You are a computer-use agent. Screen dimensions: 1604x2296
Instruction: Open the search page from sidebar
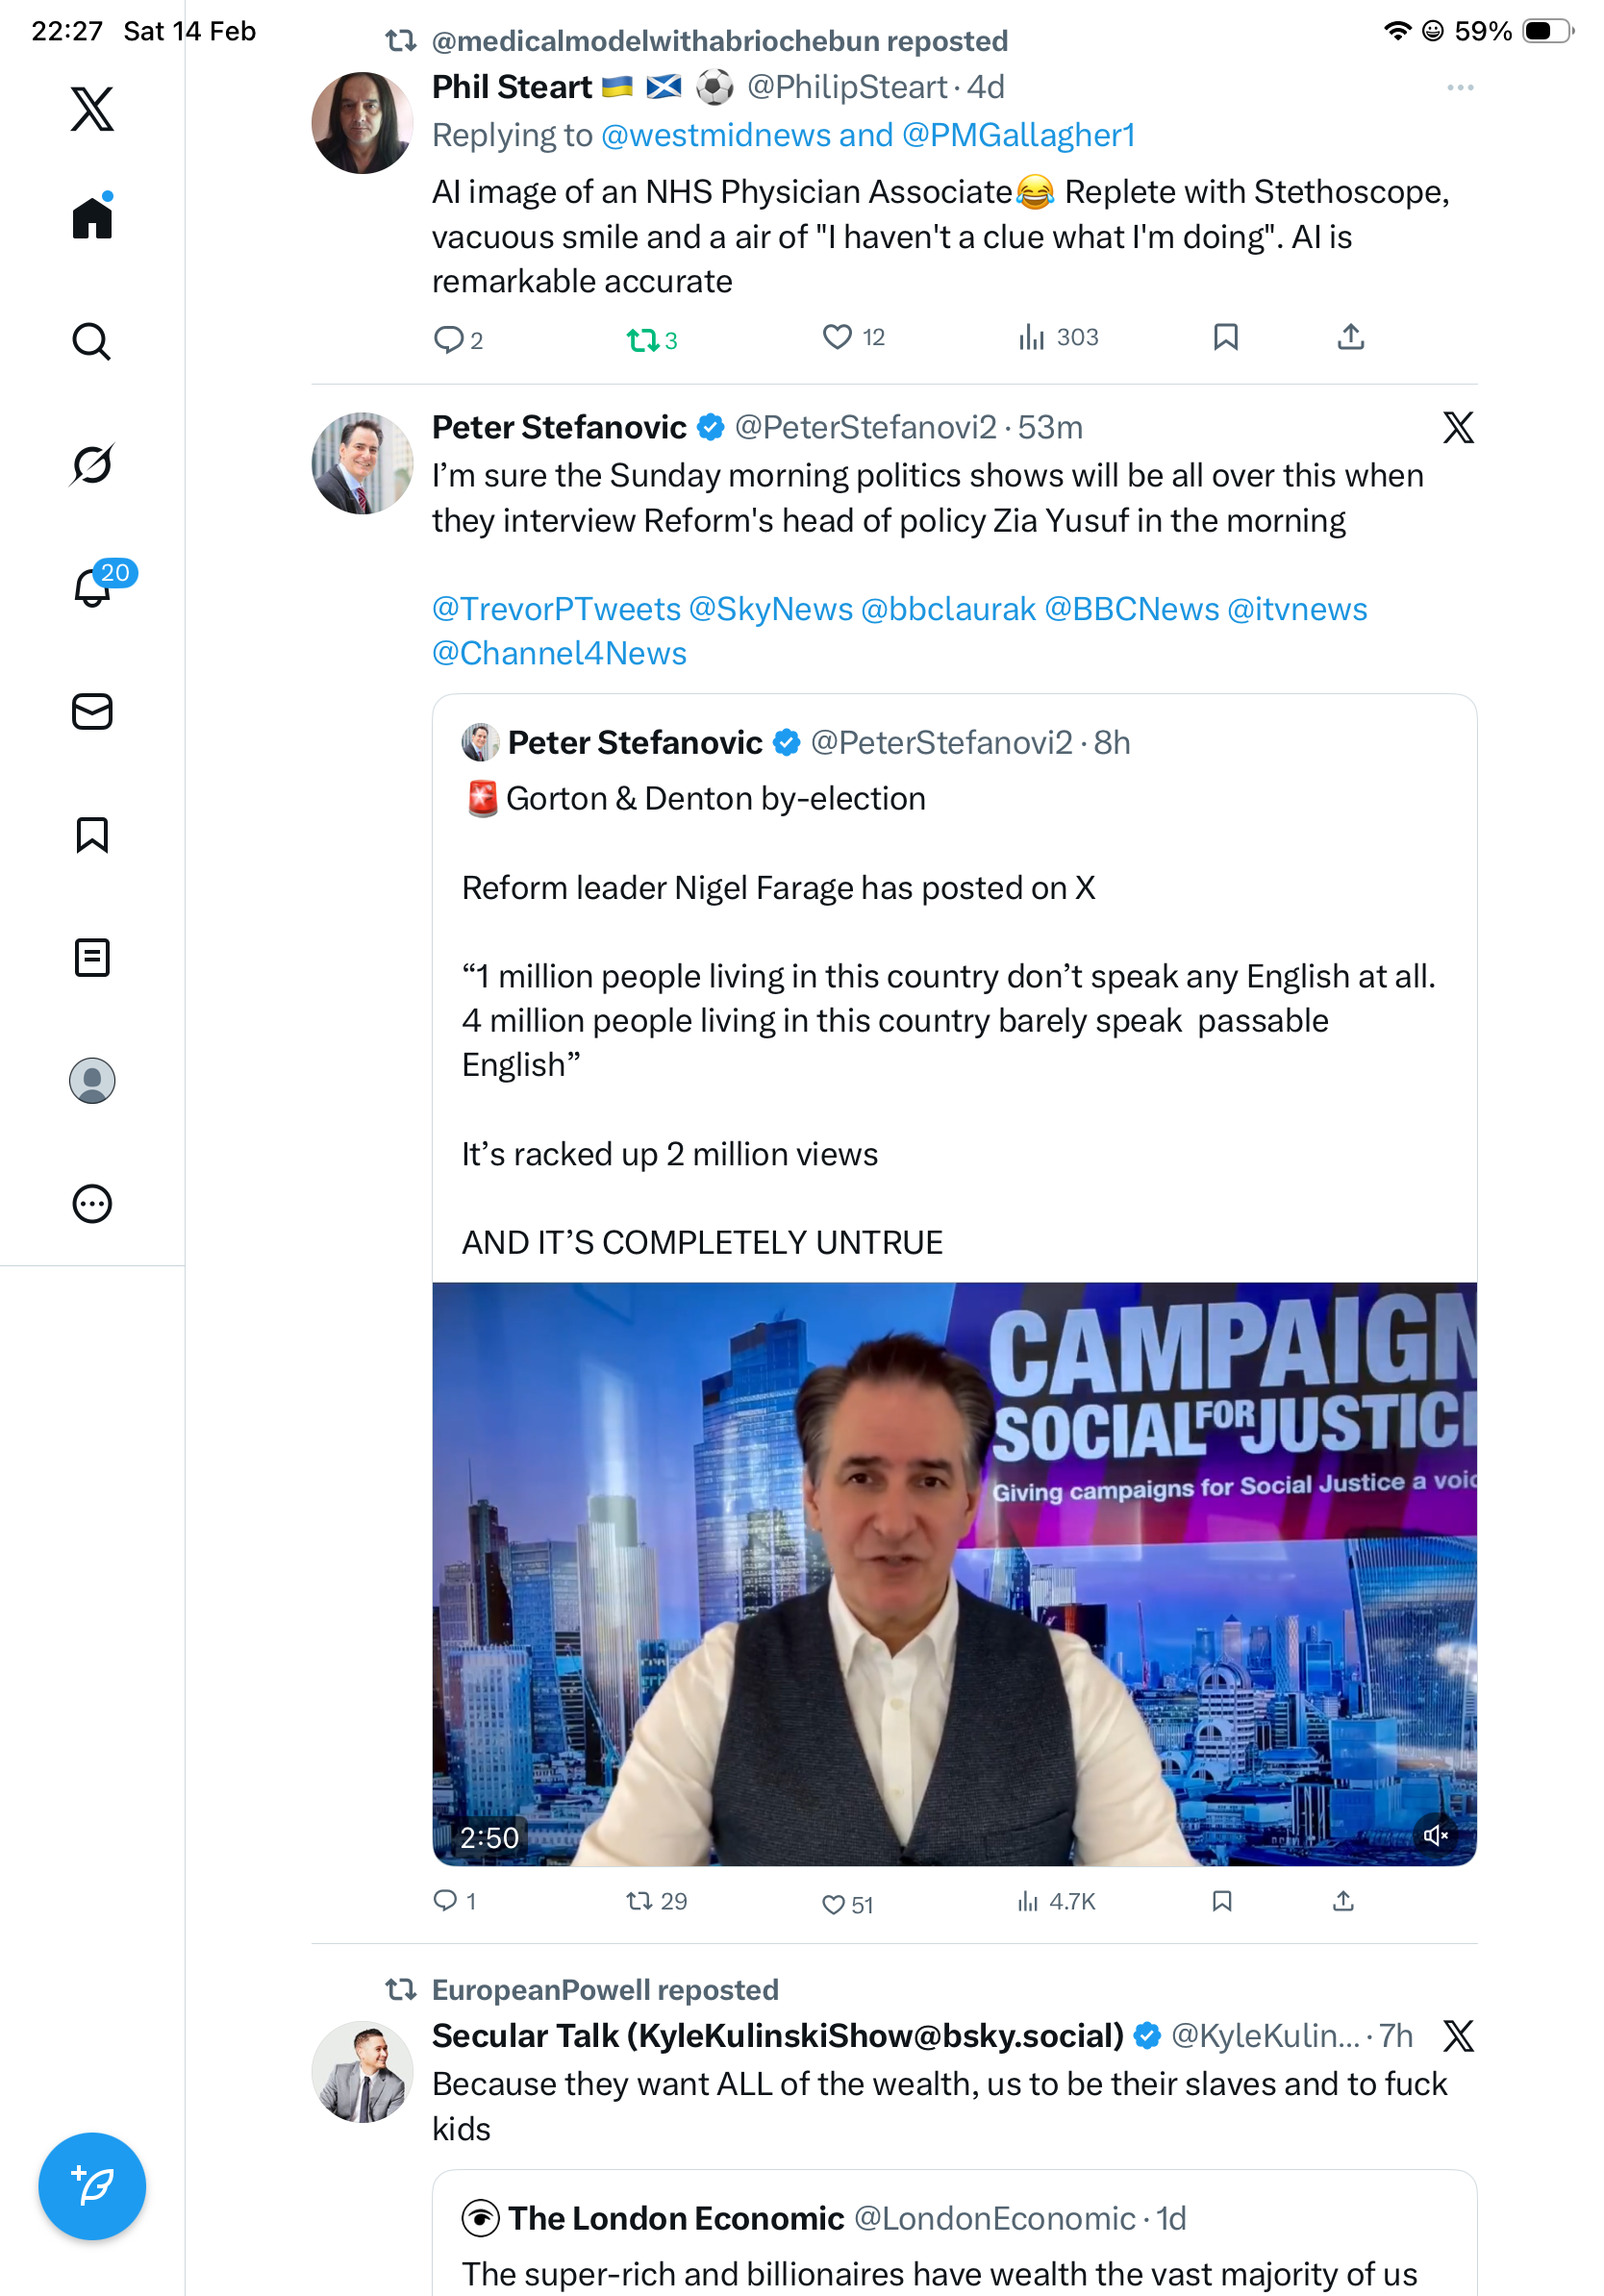92,341
